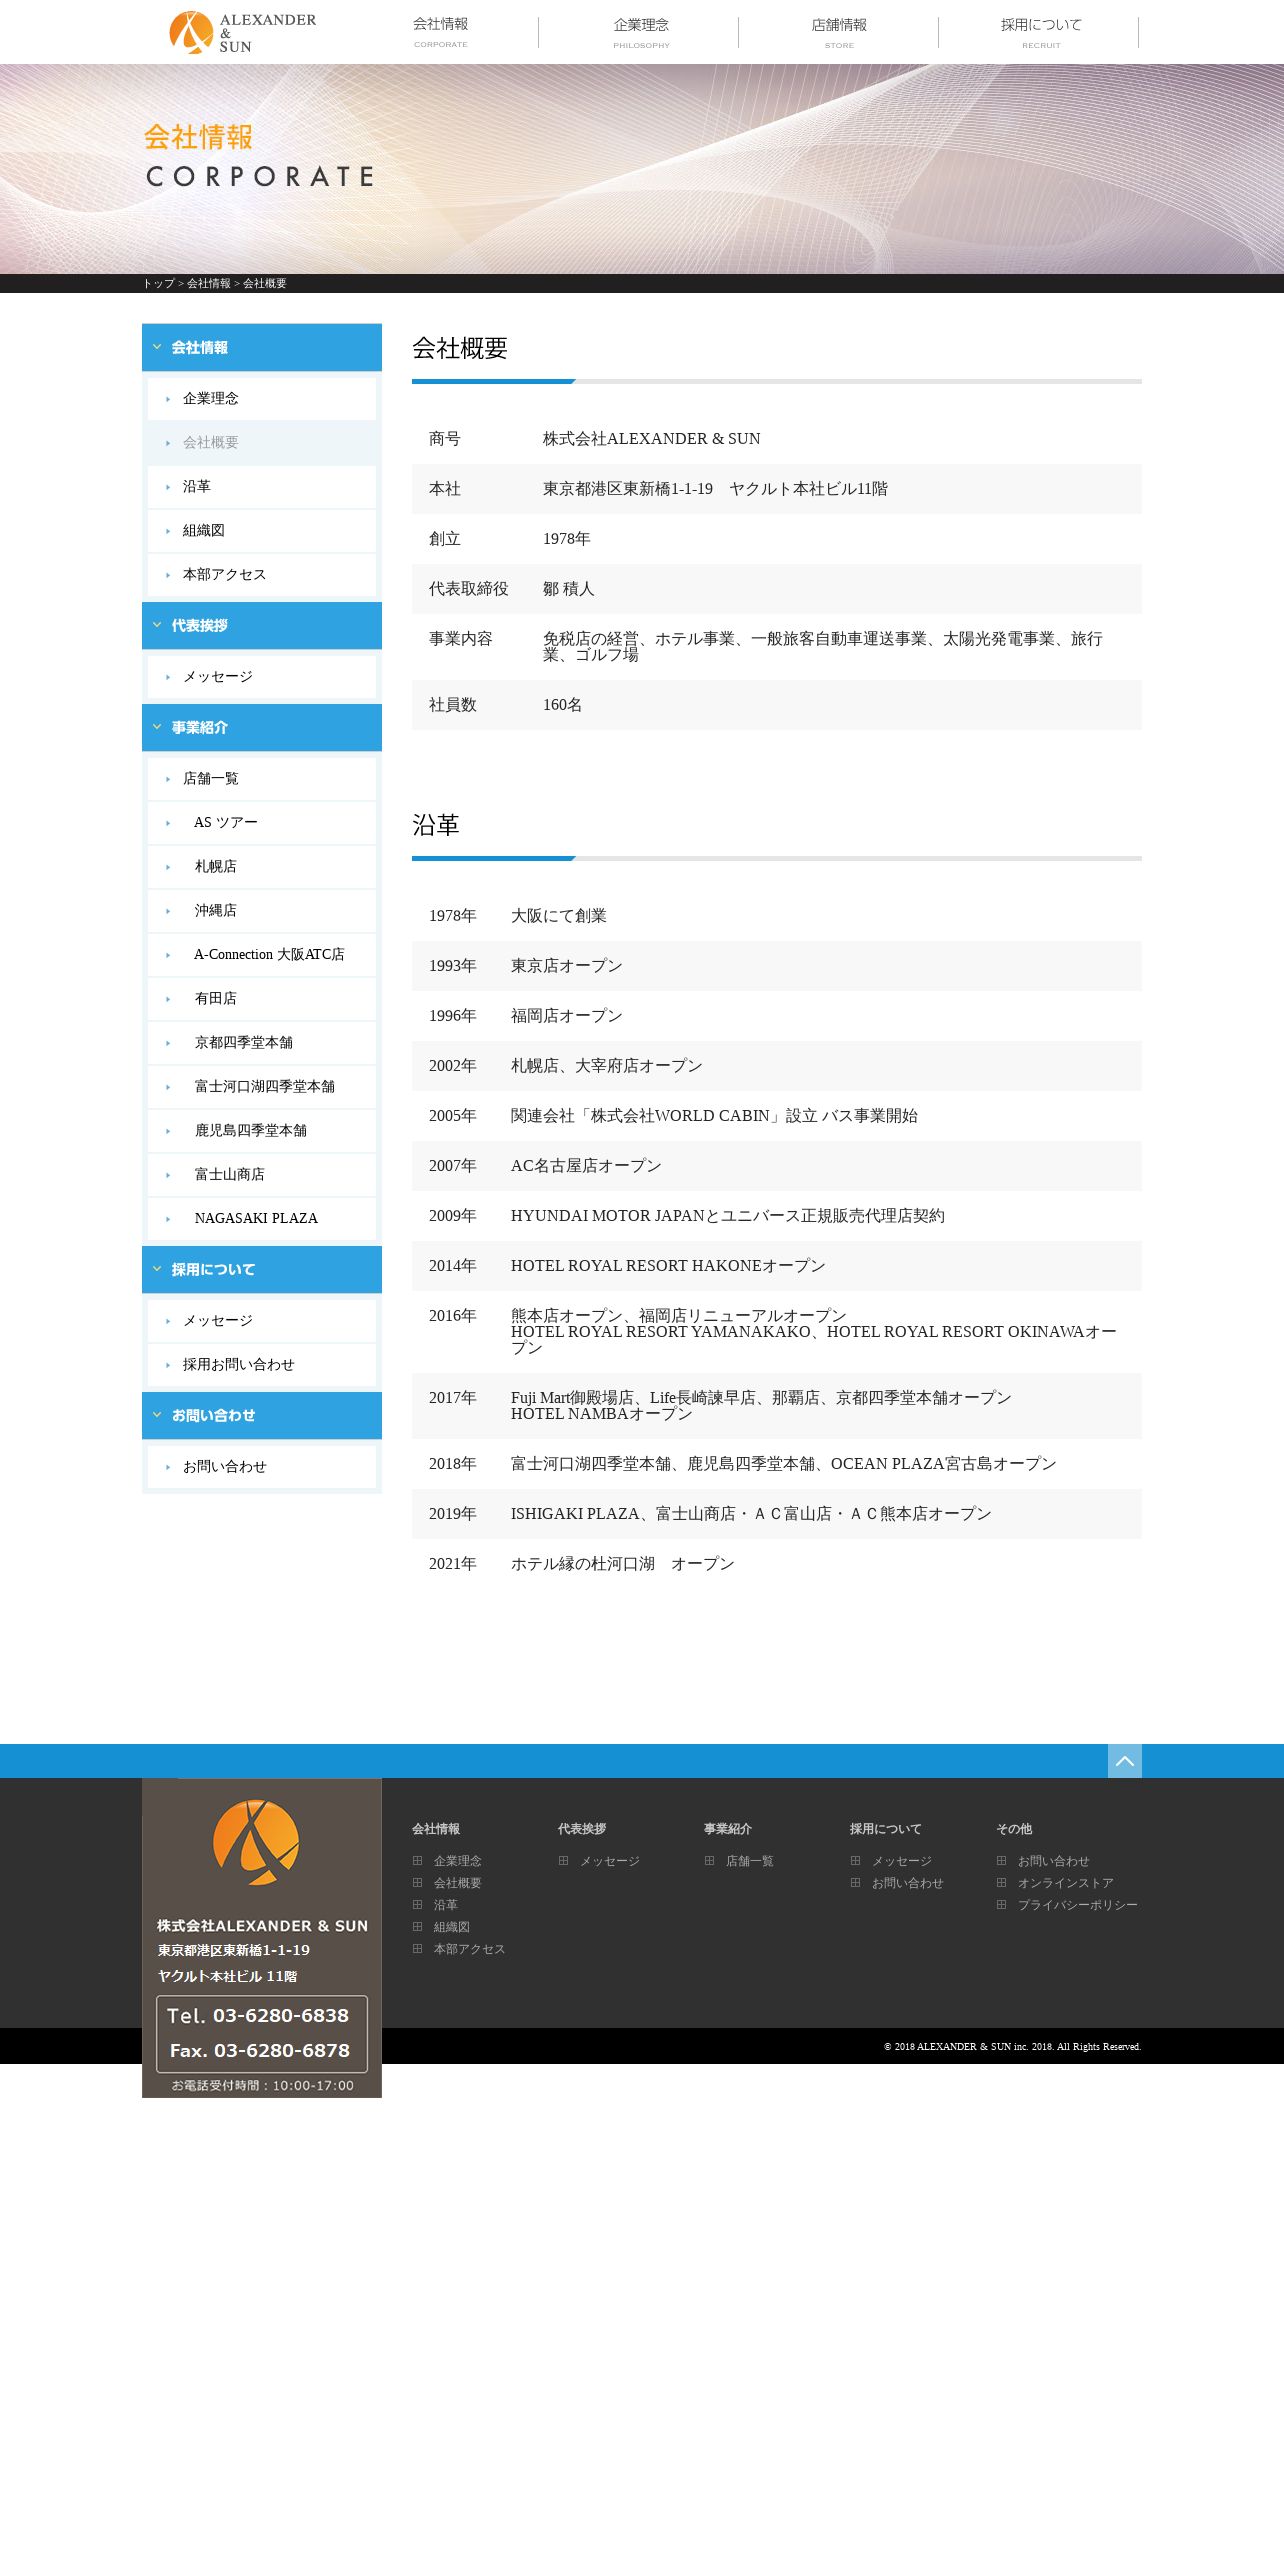
Task: Click the 2014年 HOTEL ROYAL RESORT HAKONE entry
Action: [x=777, y=1266]
